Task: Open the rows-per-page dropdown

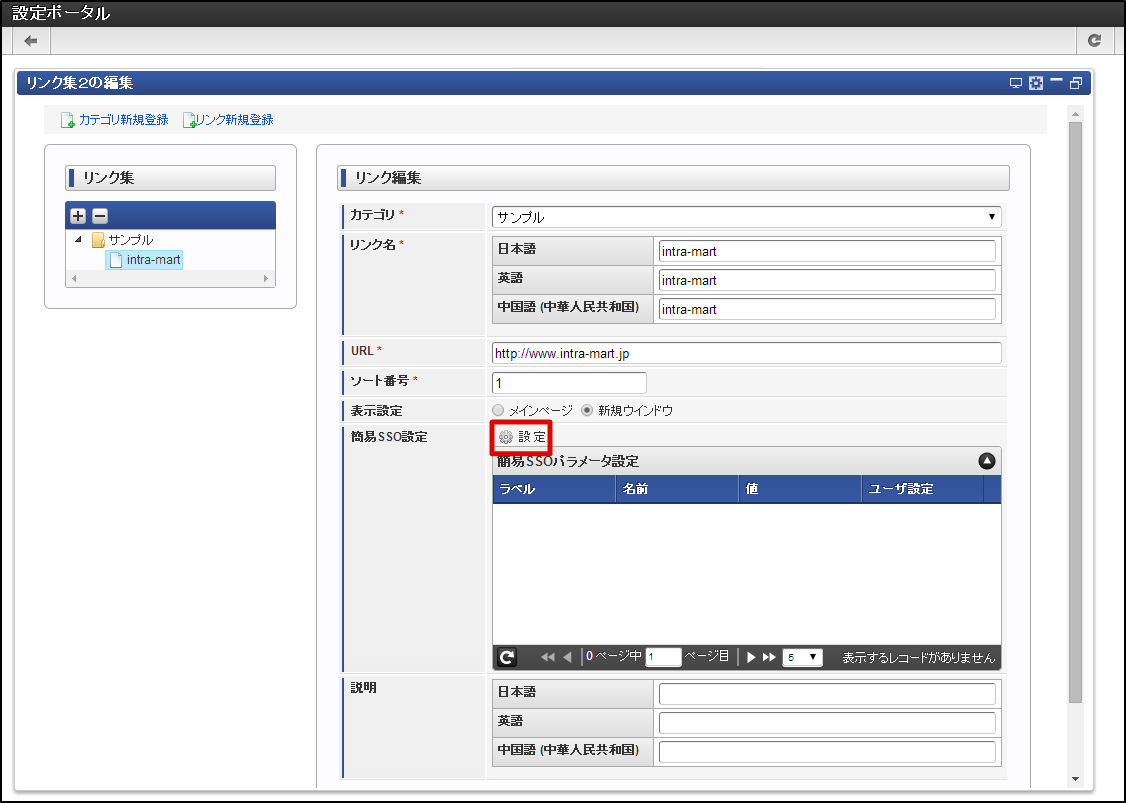Action: pyautogui.click(x=802, y=657)
